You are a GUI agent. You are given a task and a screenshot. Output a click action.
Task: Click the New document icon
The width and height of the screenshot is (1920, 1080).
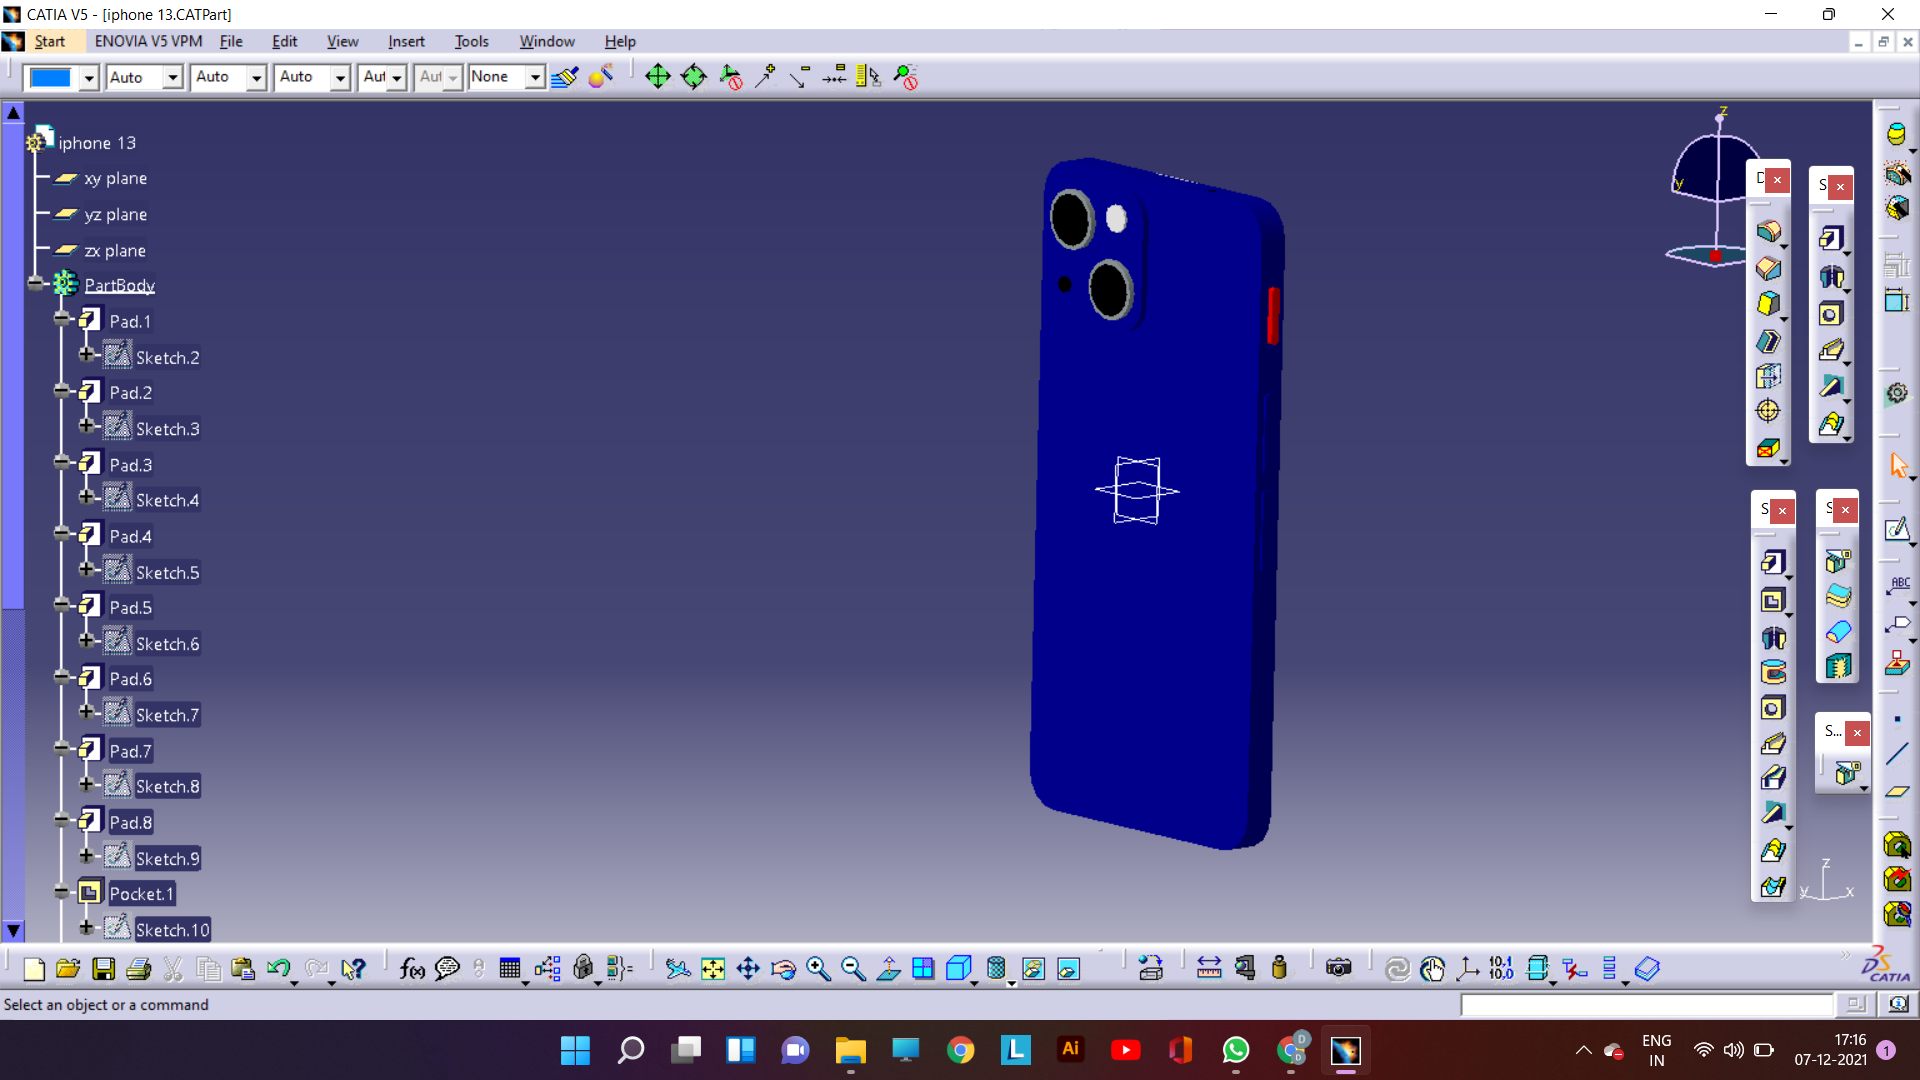tap(33, 968)
